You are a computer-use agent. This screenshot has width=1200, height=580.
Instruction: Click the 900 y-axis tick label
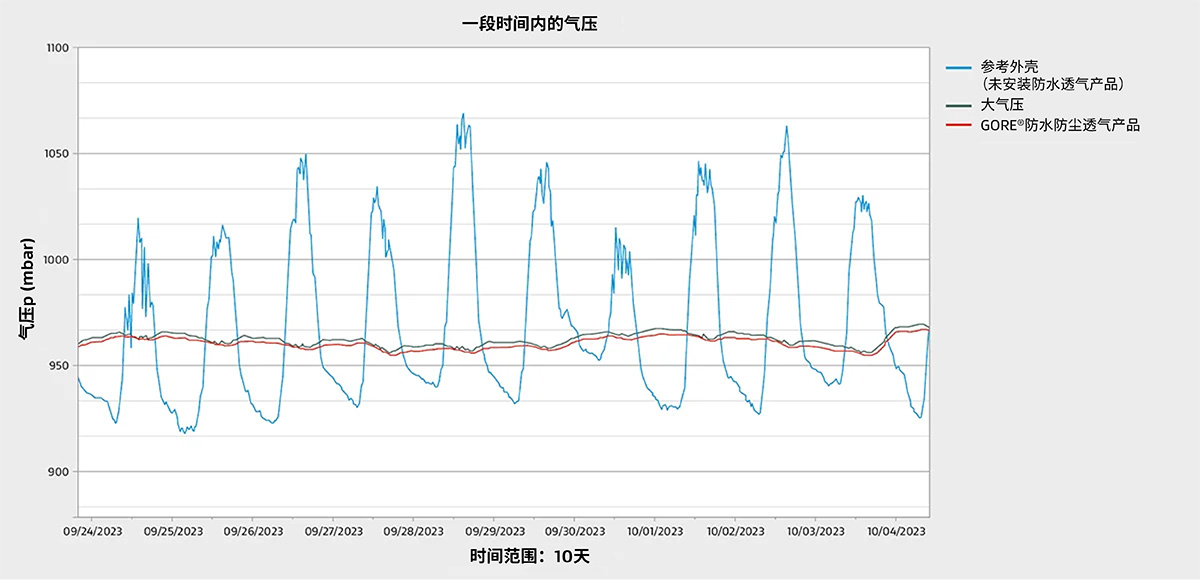click(x=60, y=472)
